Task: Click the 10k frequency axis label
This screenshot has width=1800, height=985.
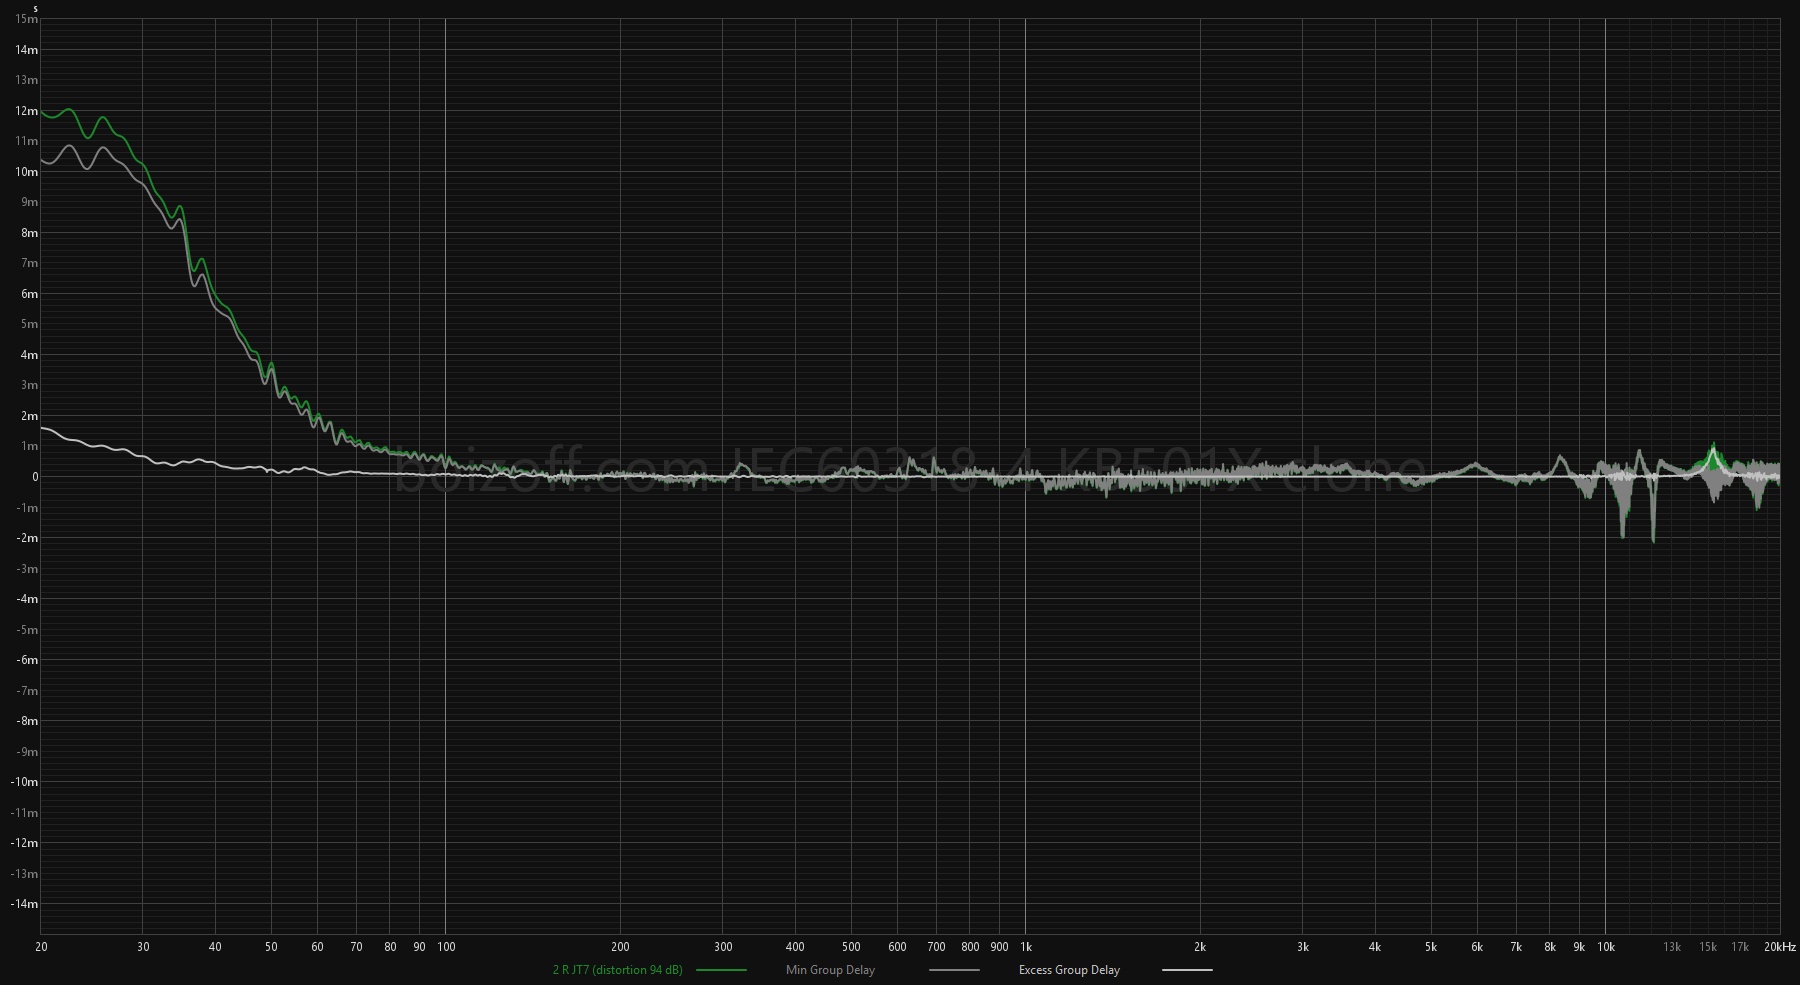Action: [1605, 947]
